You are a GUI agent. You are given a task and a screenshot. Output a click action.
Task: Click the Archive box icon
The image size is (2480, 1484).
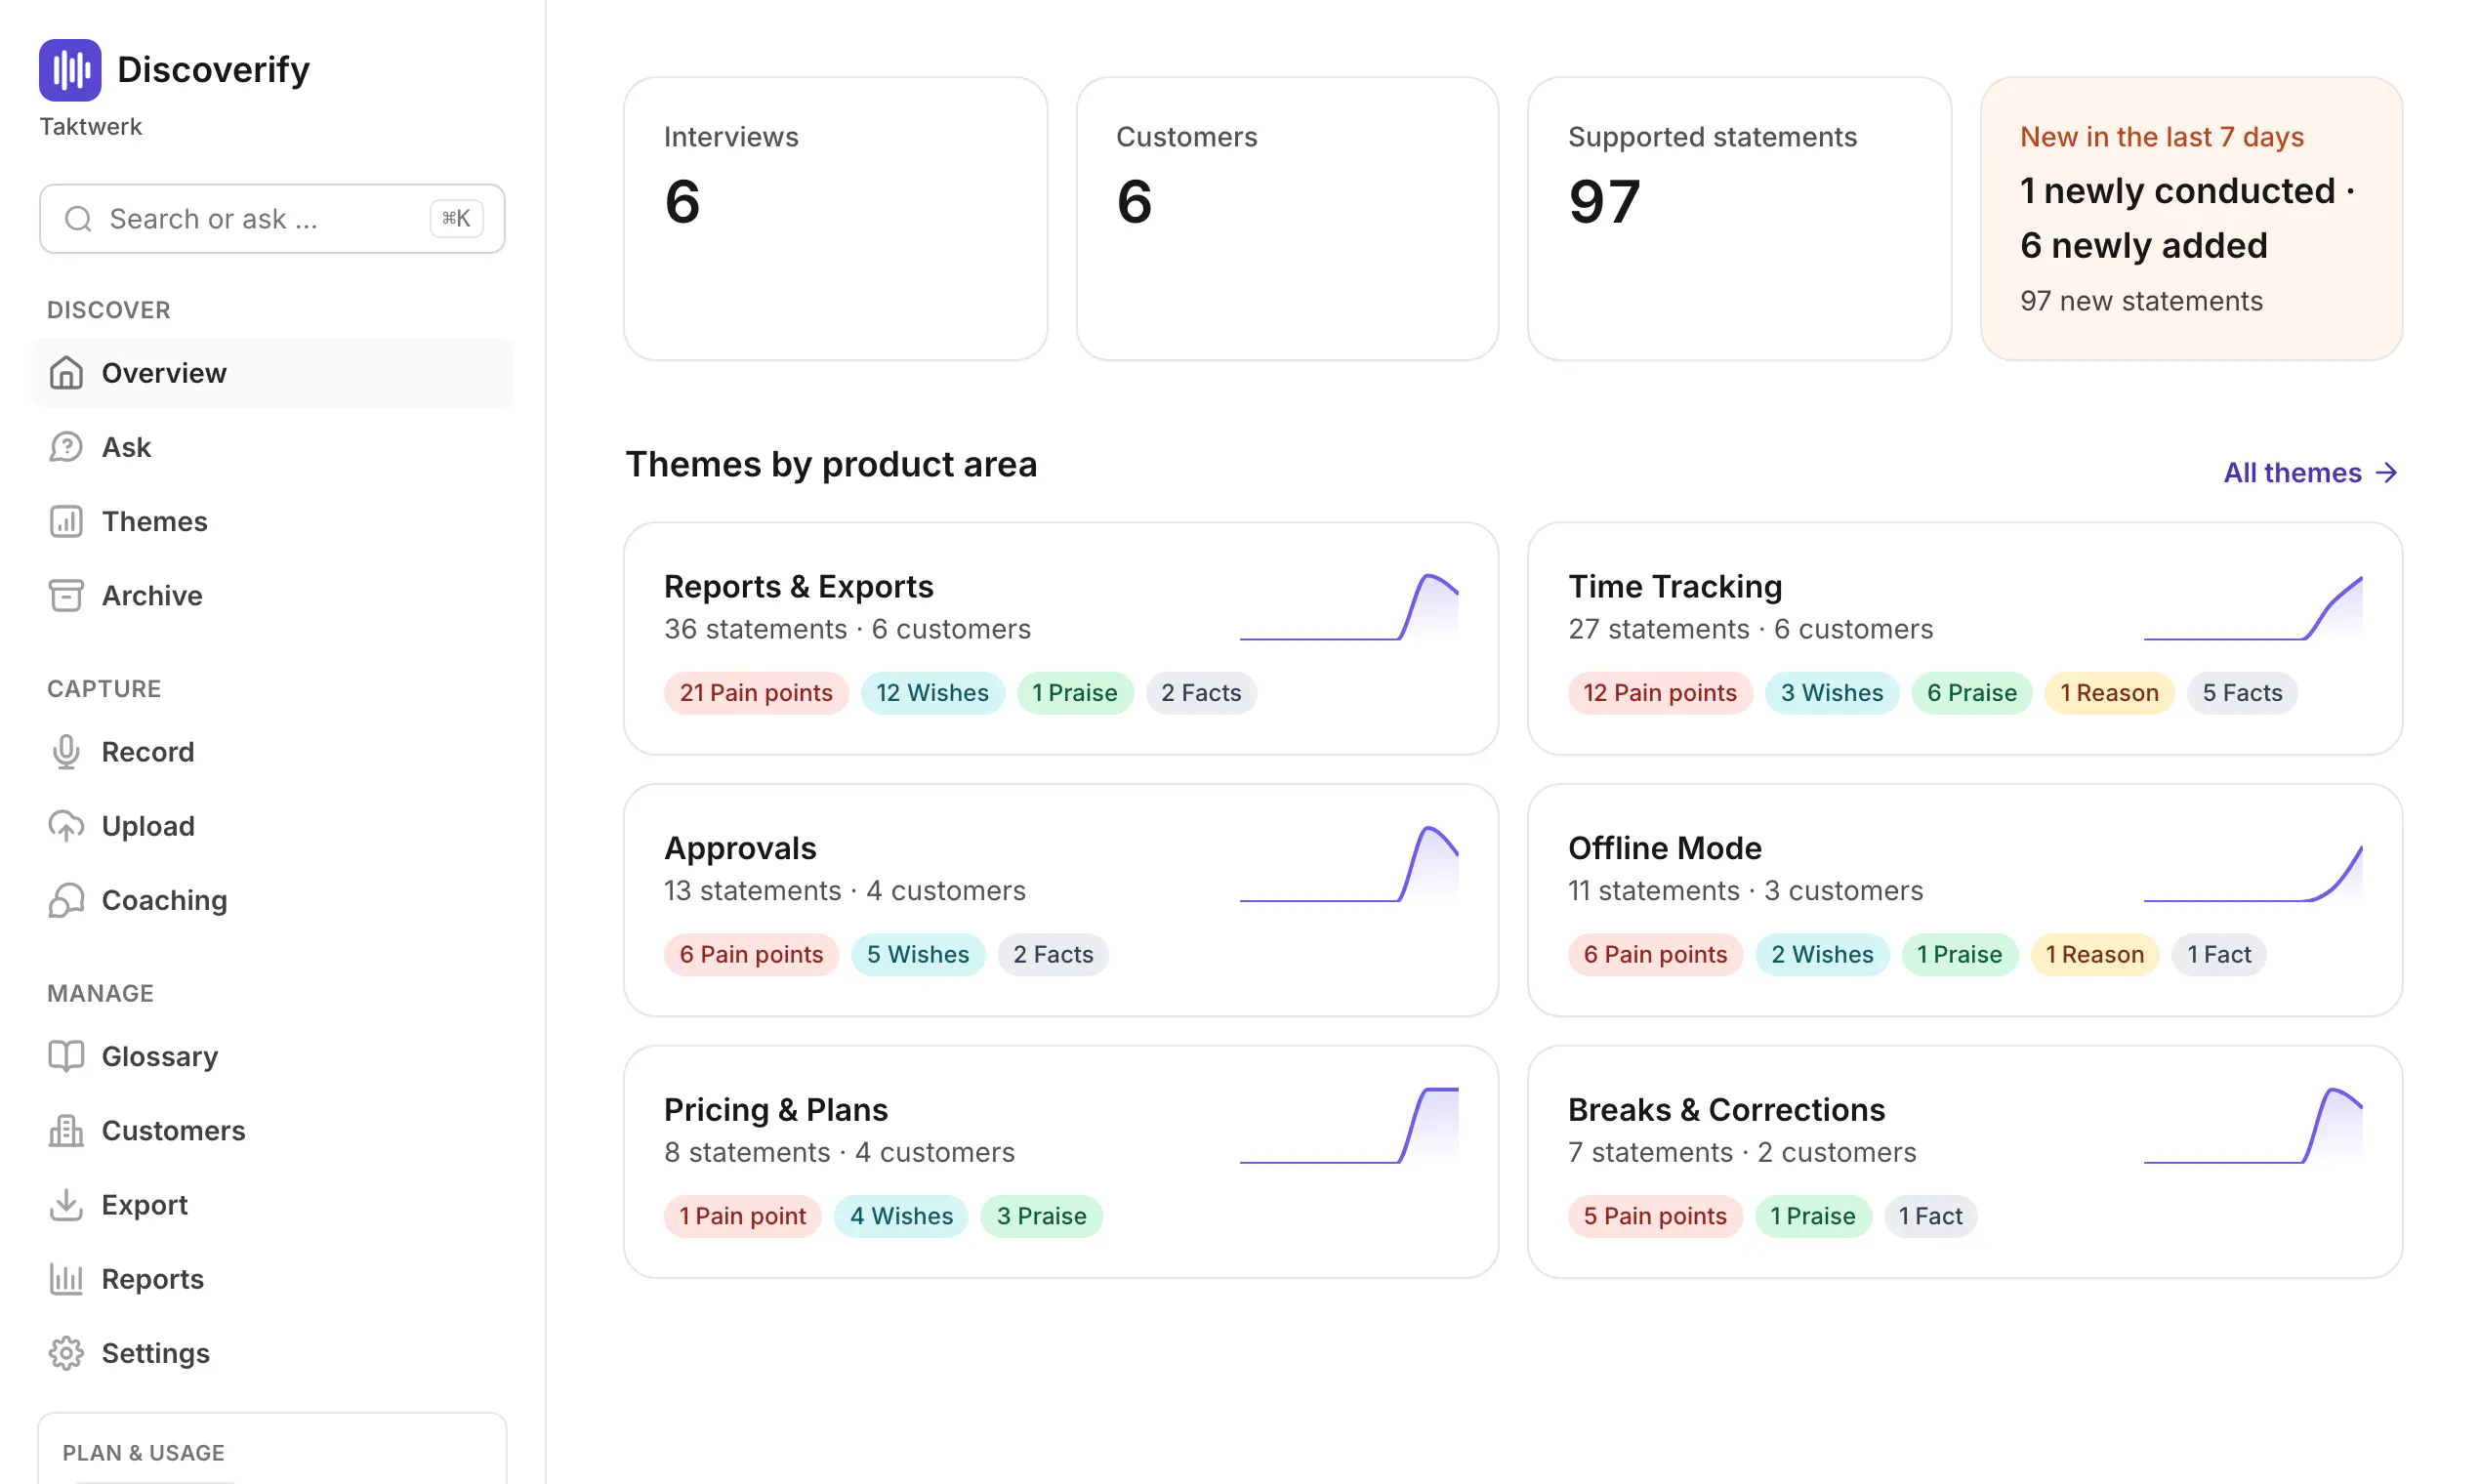66,595
